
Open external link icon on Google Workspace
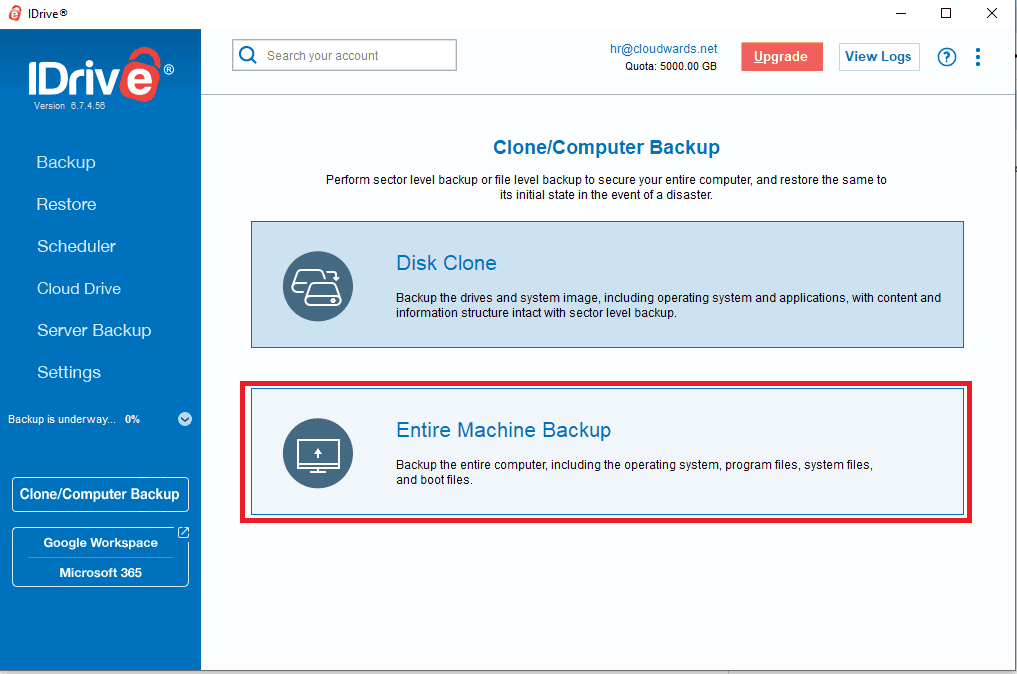[184, 532]
